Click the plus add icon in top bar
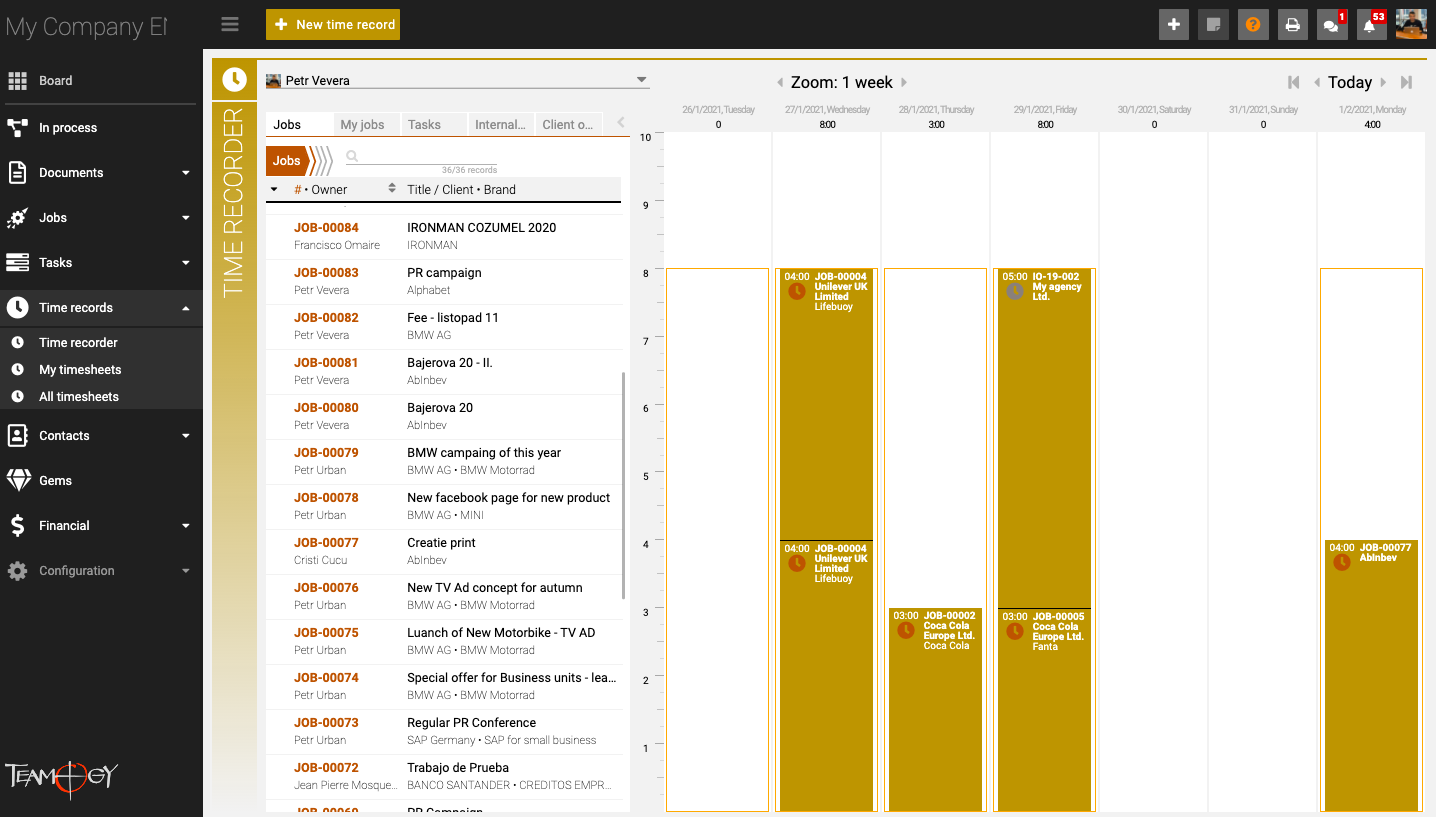1436x817 pixels. (x=1174, y=25)
